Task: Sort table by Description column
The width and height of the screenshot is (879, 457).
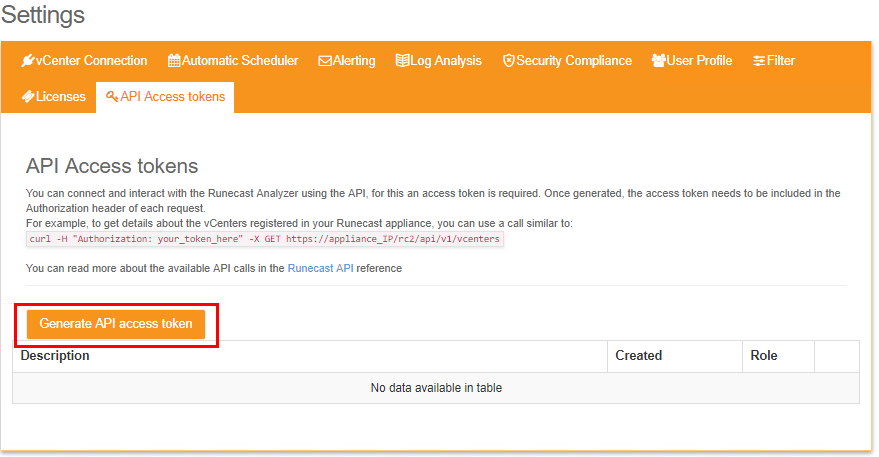Action: 55,356
